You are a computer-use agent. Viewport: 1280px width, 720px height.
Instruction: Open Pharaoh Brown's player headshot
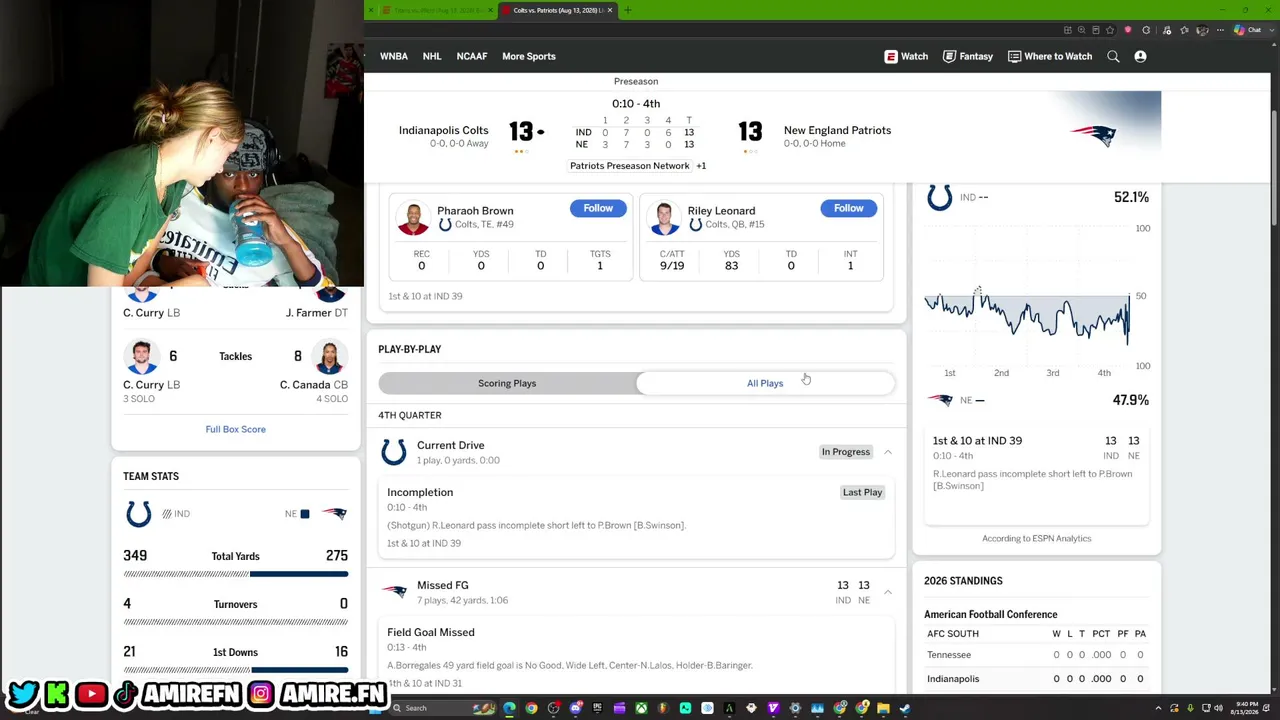click(x=413, y=218)
